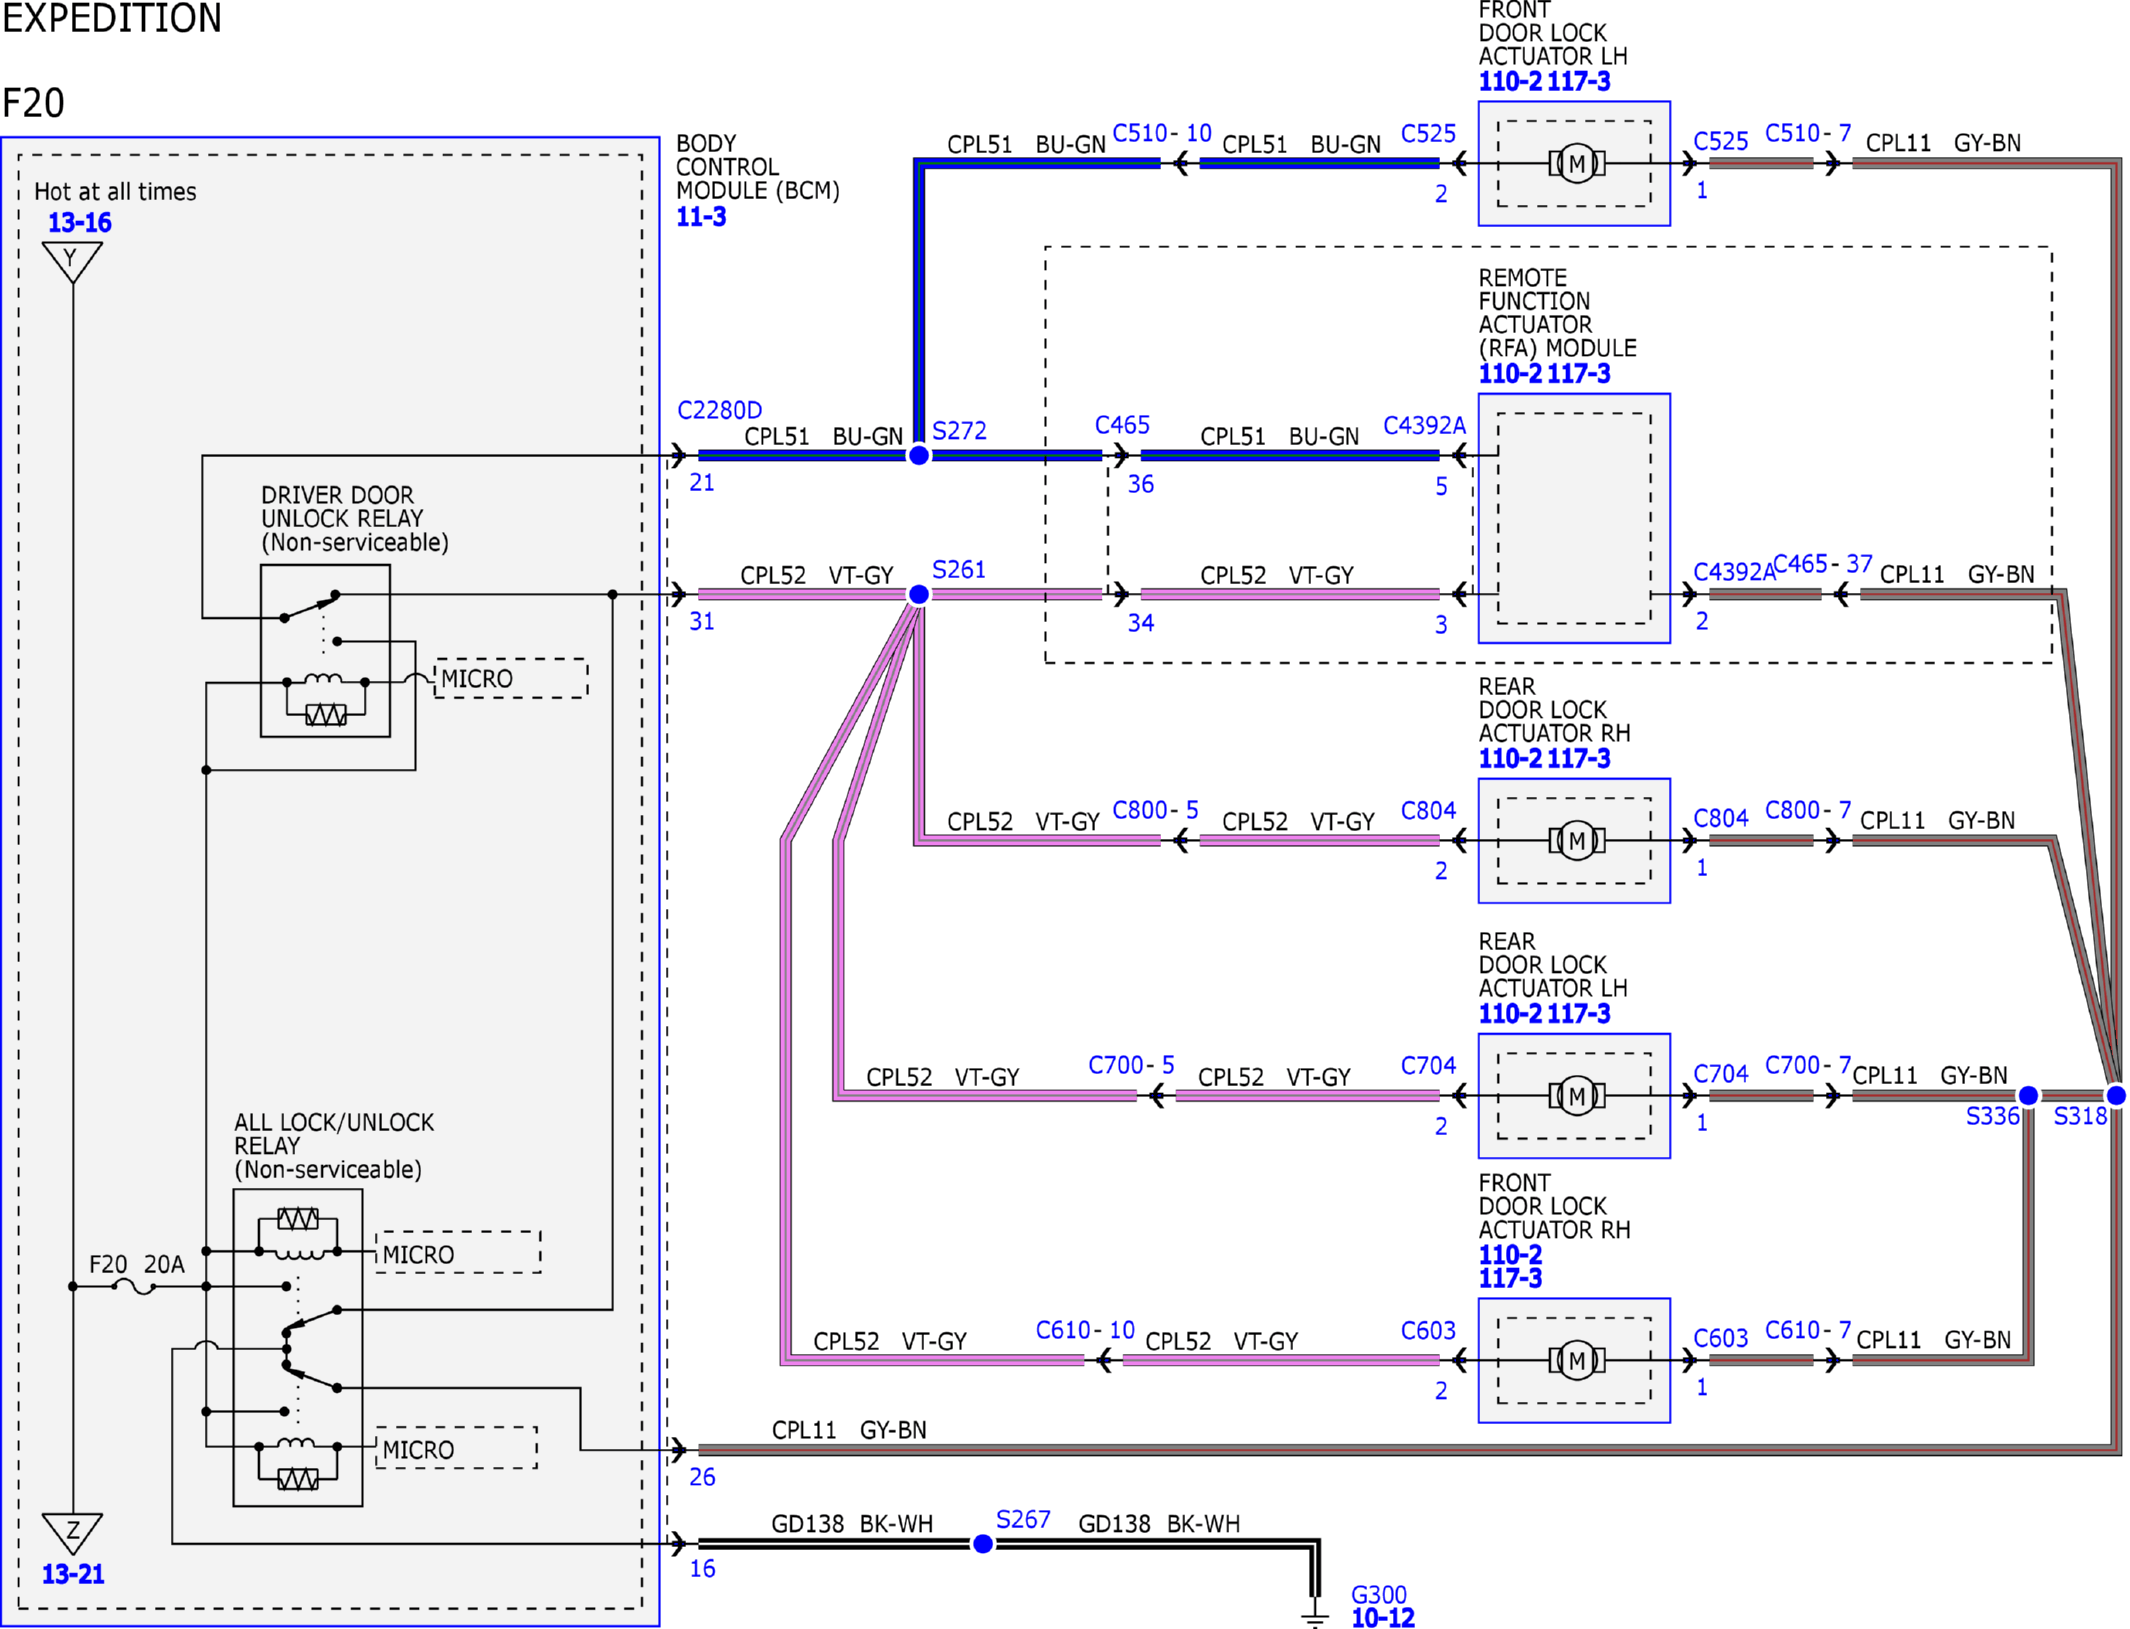
Task: Click the 'Hot at all times' label
Action: [x=115, y=192]
